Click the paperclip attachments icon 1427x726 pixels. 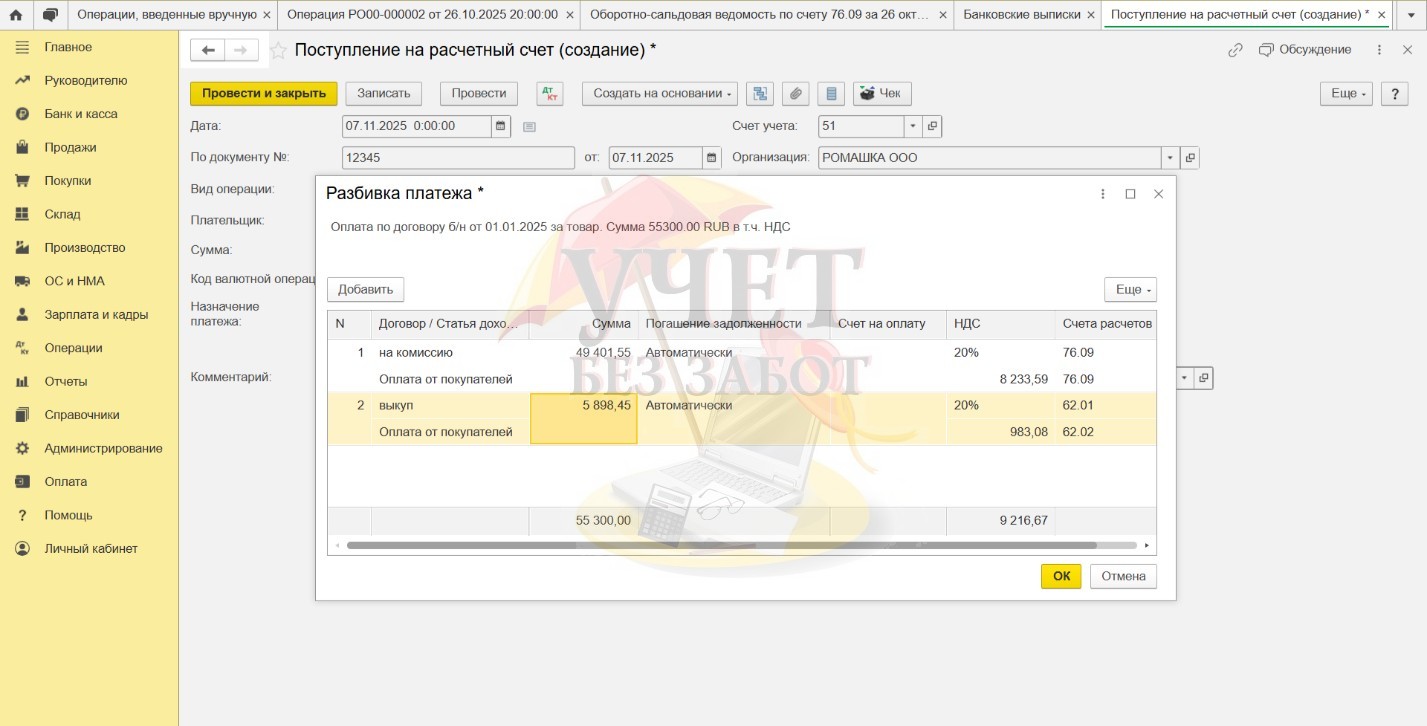795,93
